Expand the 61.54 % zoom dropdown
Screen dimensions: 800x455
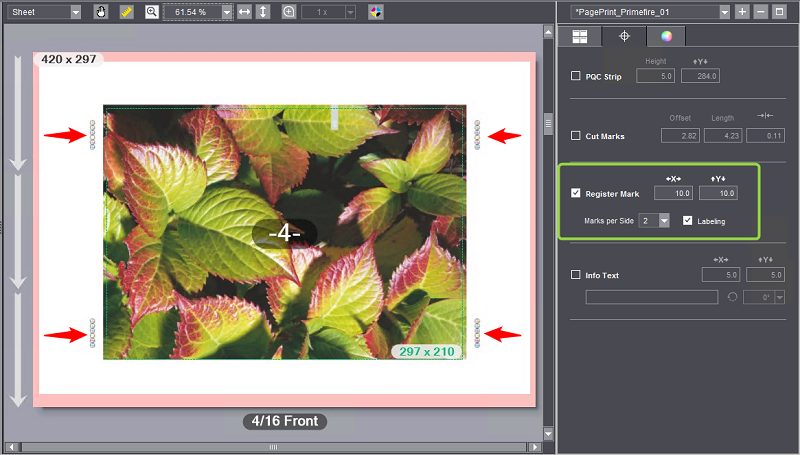pos(227,12)
